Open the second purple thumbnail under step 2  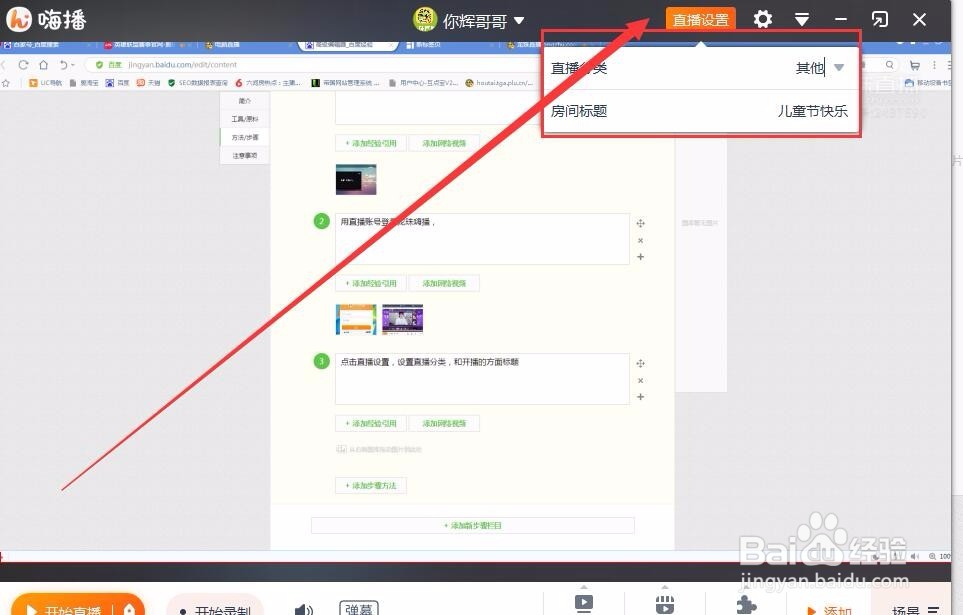[x=402, y=319]
